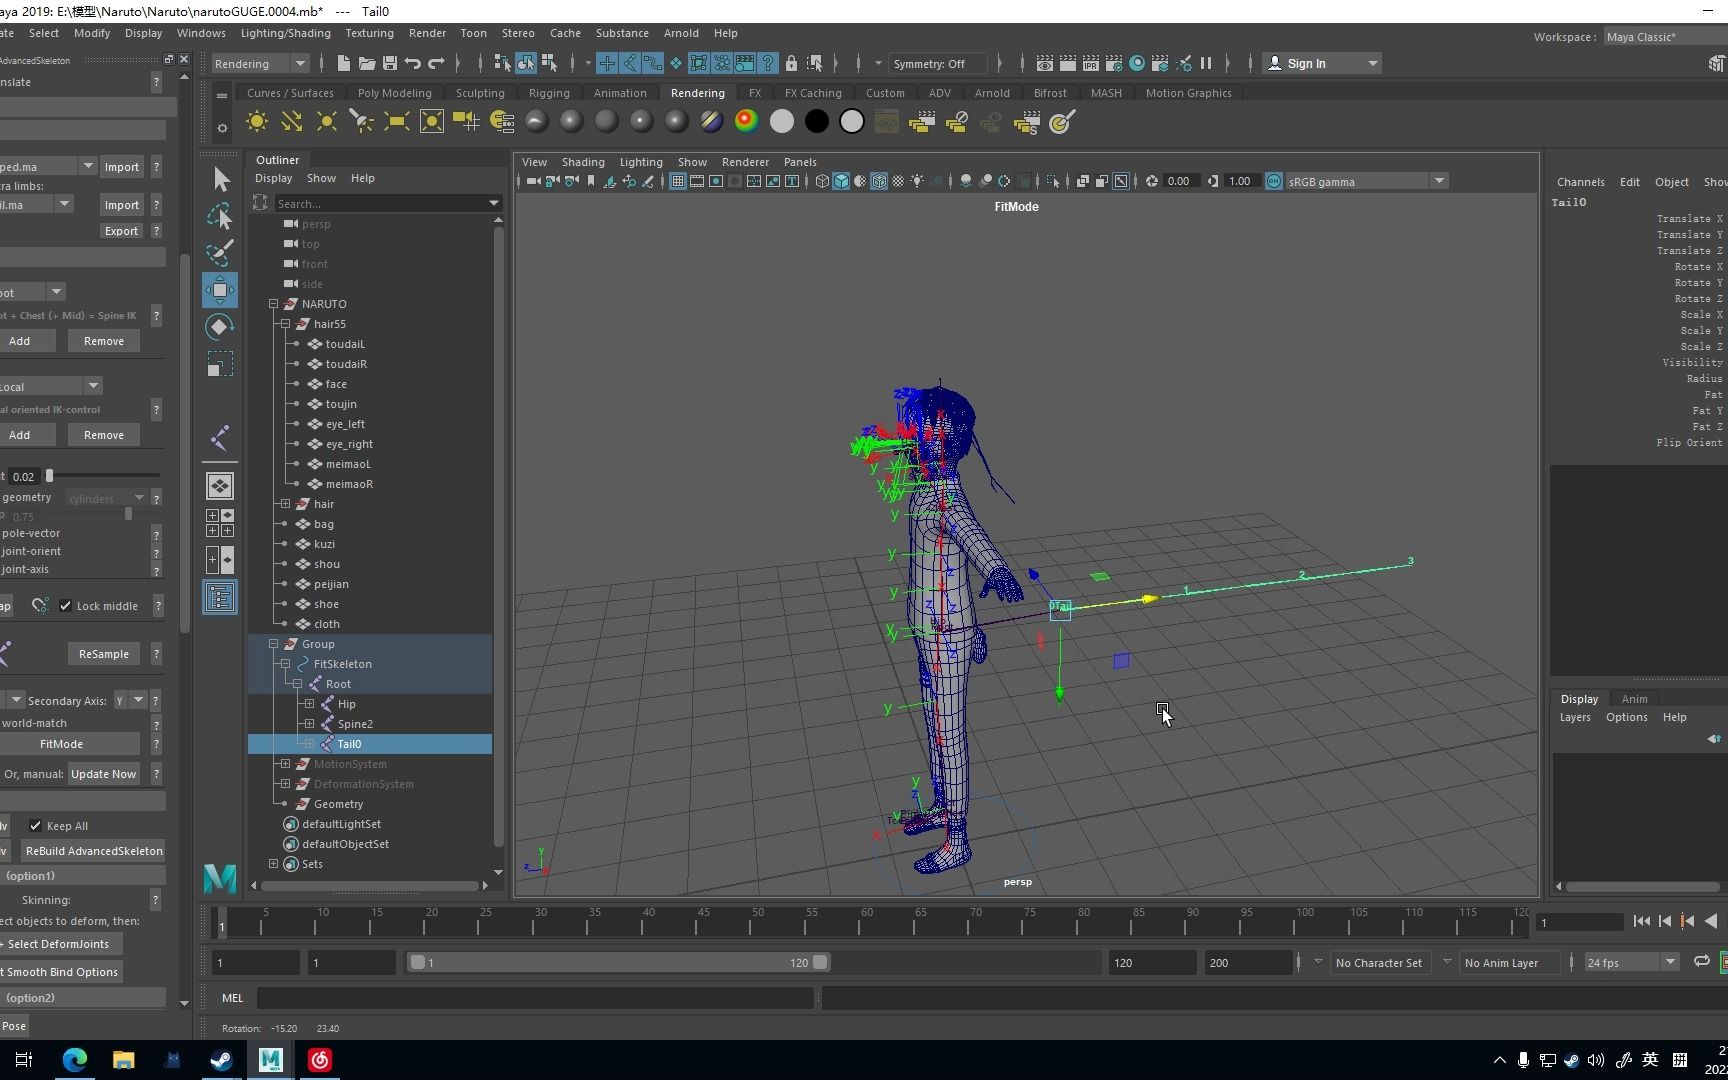
Task: Expand the hair node in Outliner
Action: point(285,504)
